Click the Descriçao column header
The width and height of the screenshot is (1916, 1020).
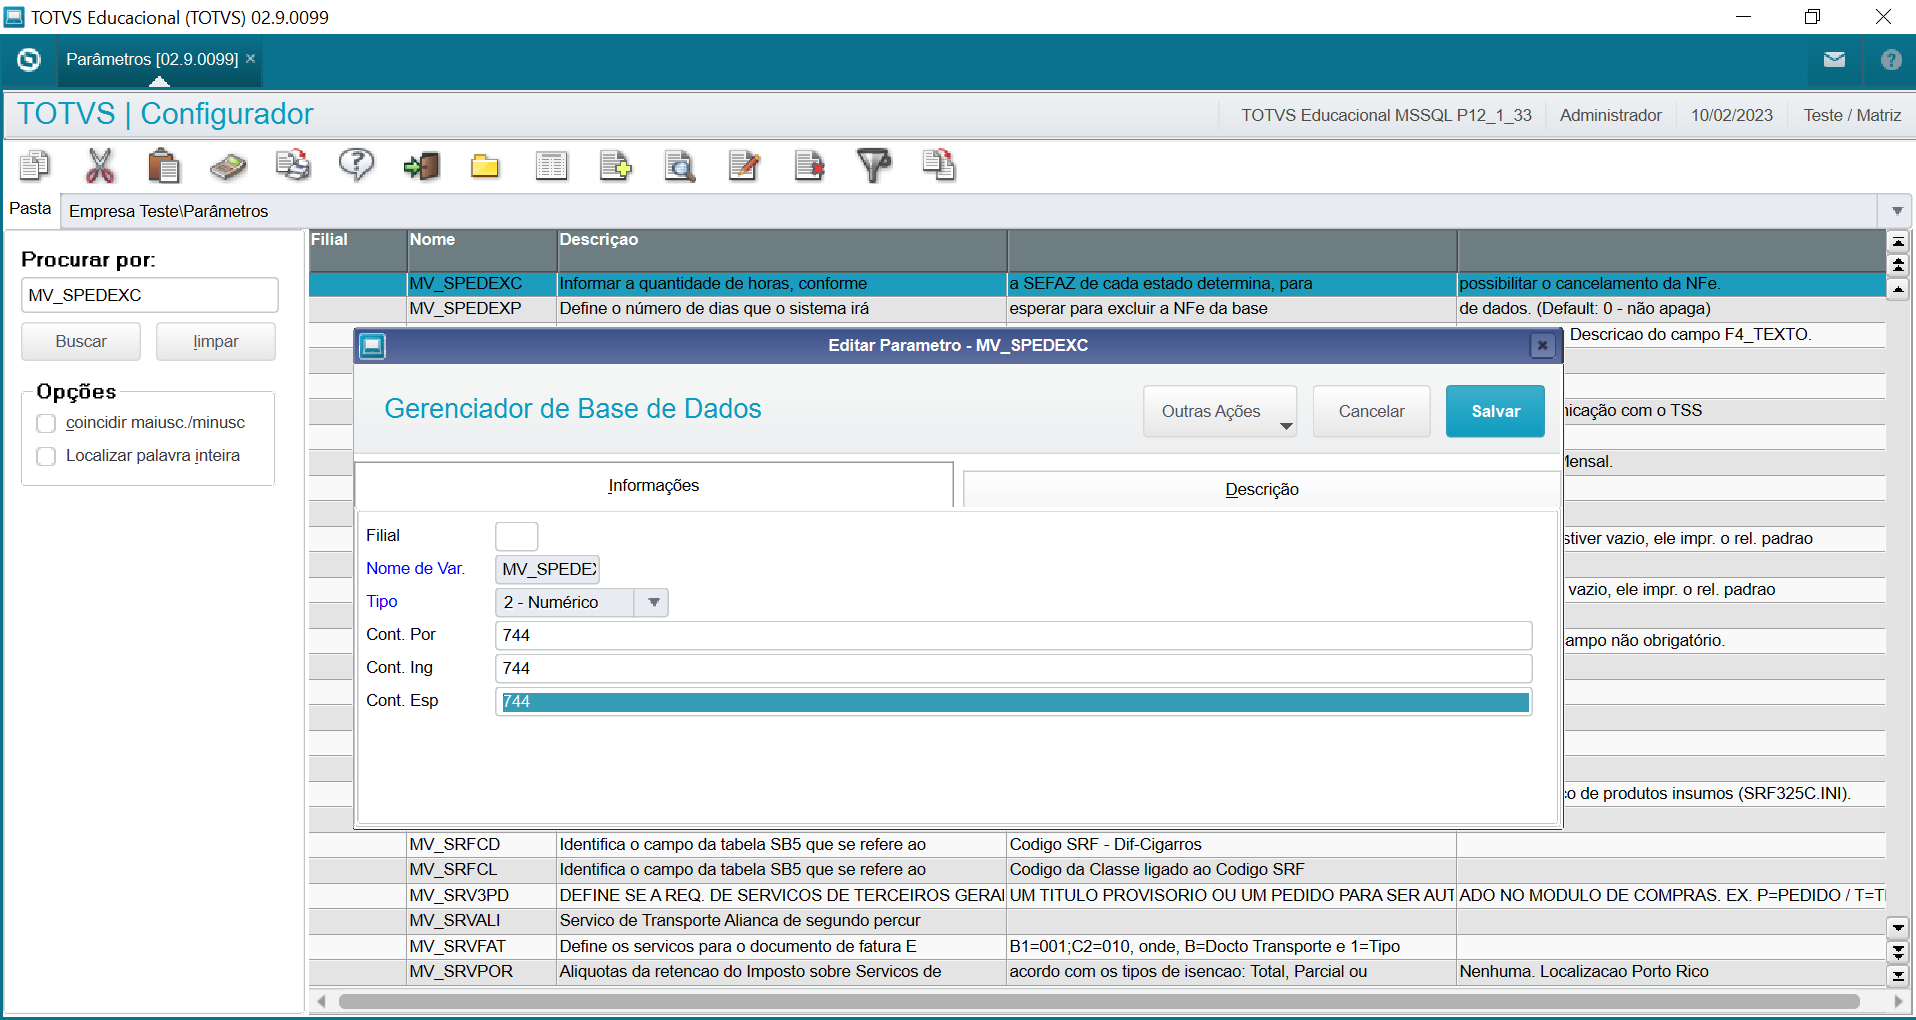[782, 249]
